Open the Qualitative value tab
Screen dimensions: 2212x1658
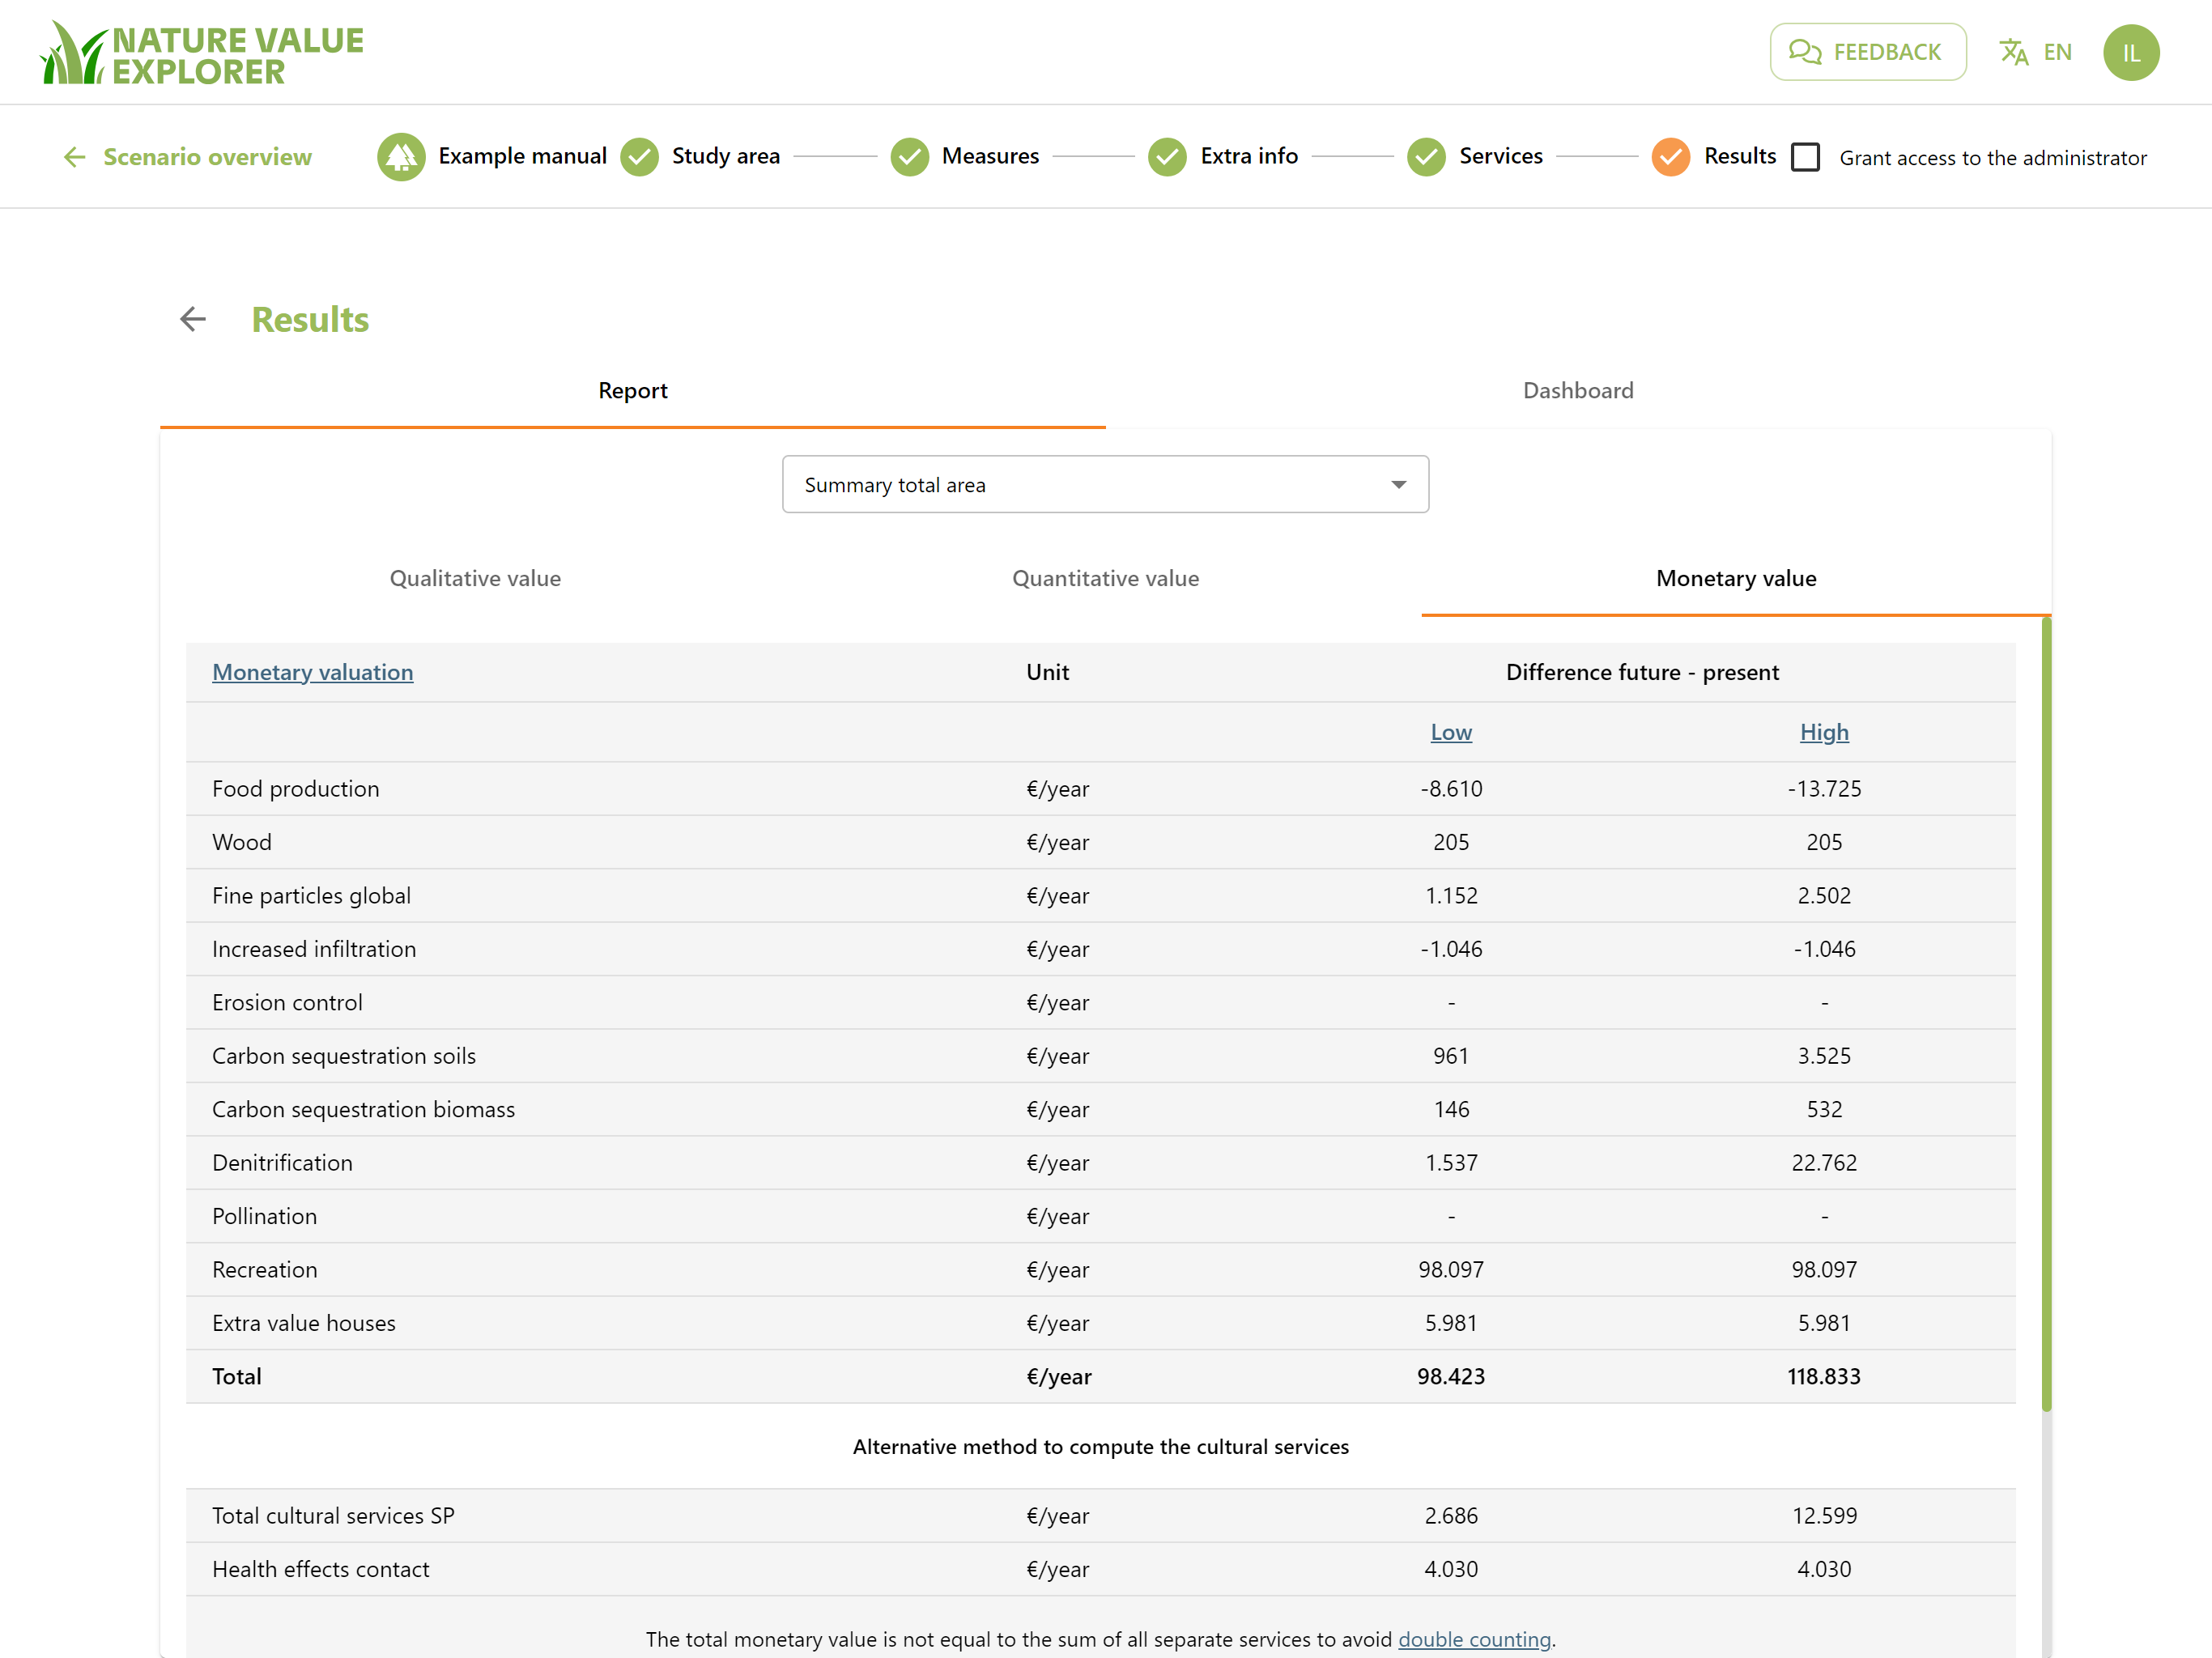475,579
